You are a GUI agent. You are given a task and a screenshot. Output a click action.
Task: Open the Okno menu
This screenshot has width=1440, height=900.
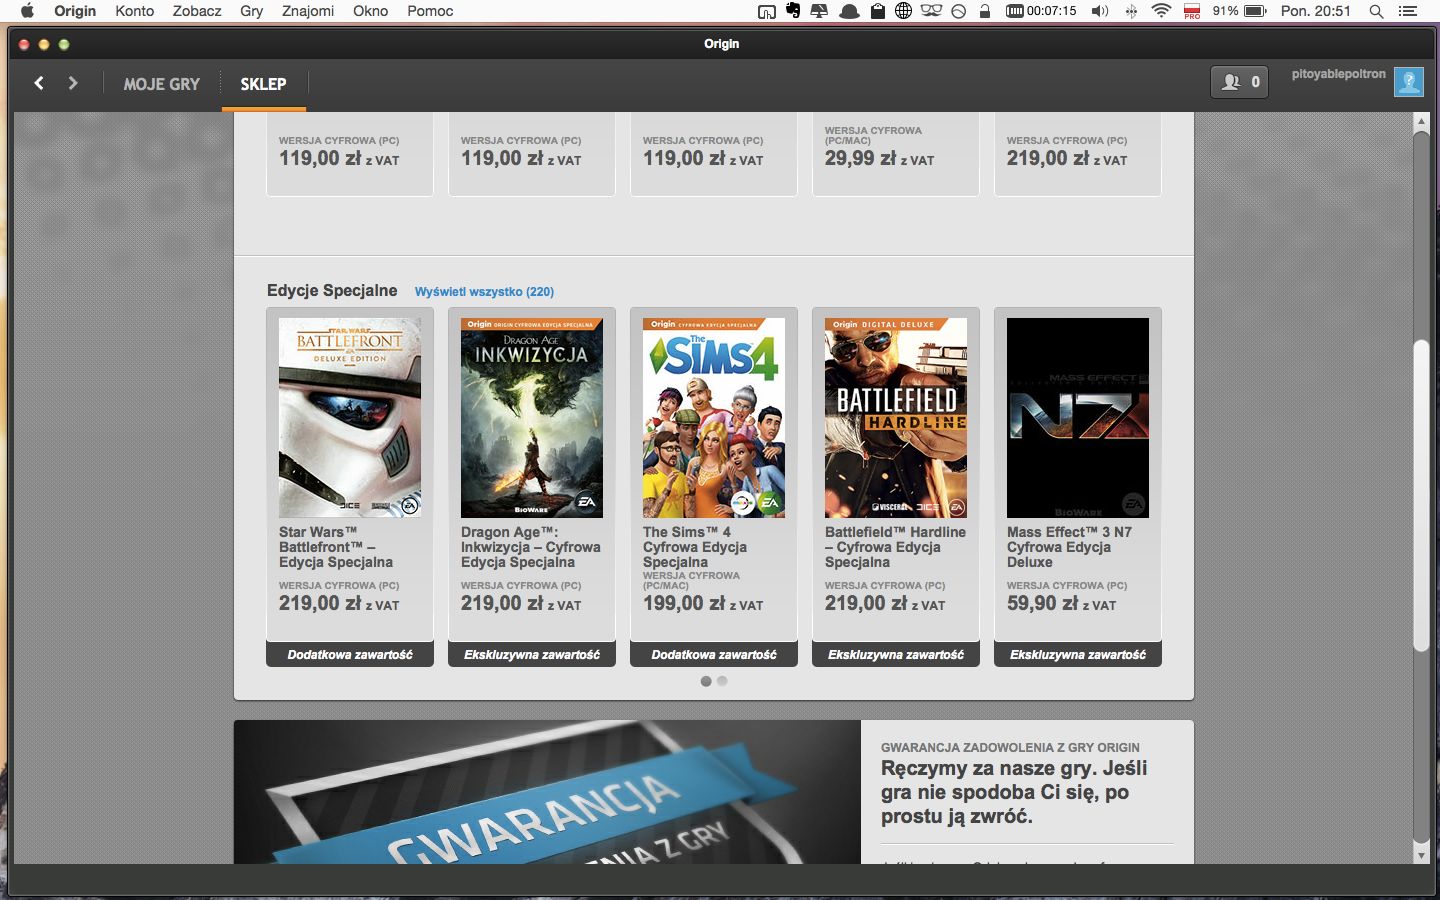pyautogui.click(x=370, y=11)
